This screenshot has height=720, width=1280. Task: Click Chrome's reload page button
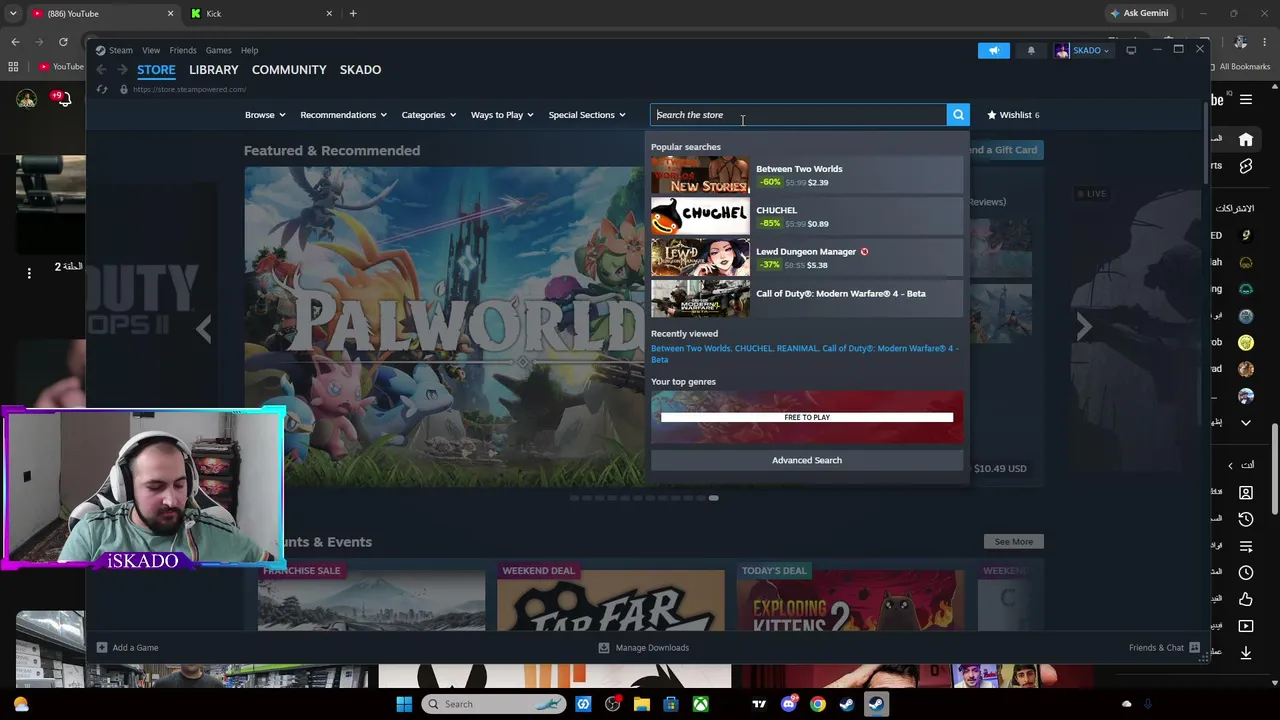point(63,42)
